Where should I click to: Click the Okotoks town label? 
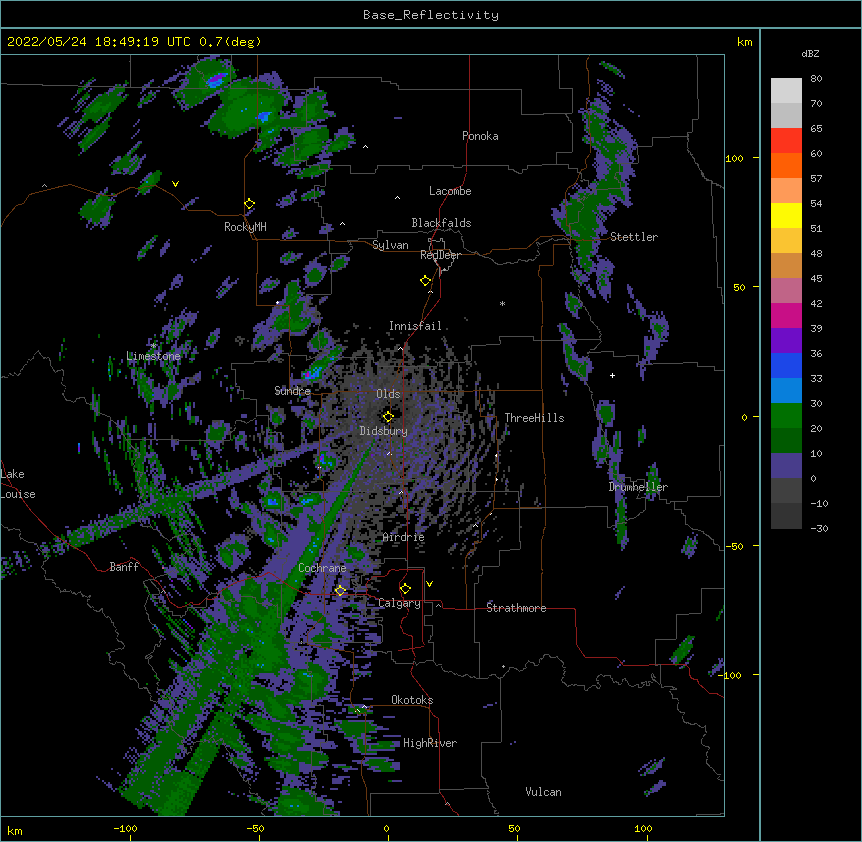point(412,700)
